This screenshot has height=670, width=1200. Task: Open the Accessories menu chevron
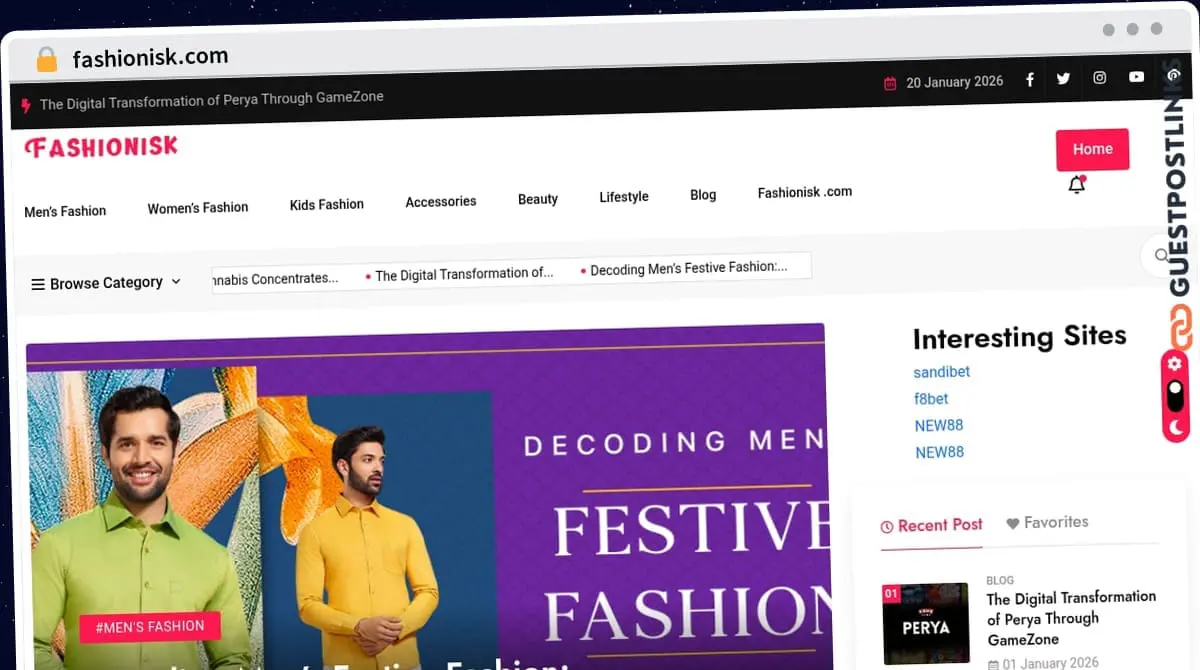tap(441, 202)
